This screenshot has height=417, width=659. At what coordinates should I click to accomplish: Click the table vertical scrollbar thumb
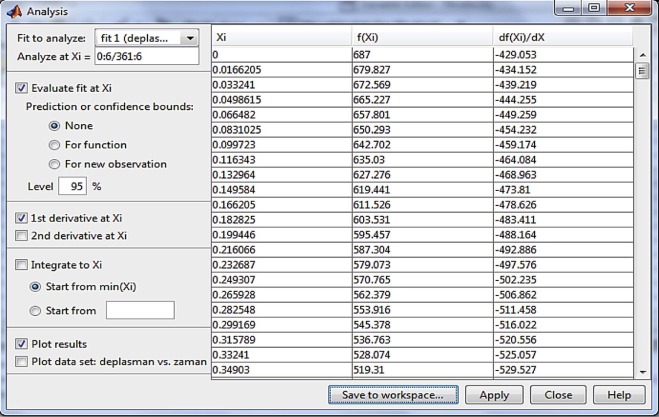[642, 71]
